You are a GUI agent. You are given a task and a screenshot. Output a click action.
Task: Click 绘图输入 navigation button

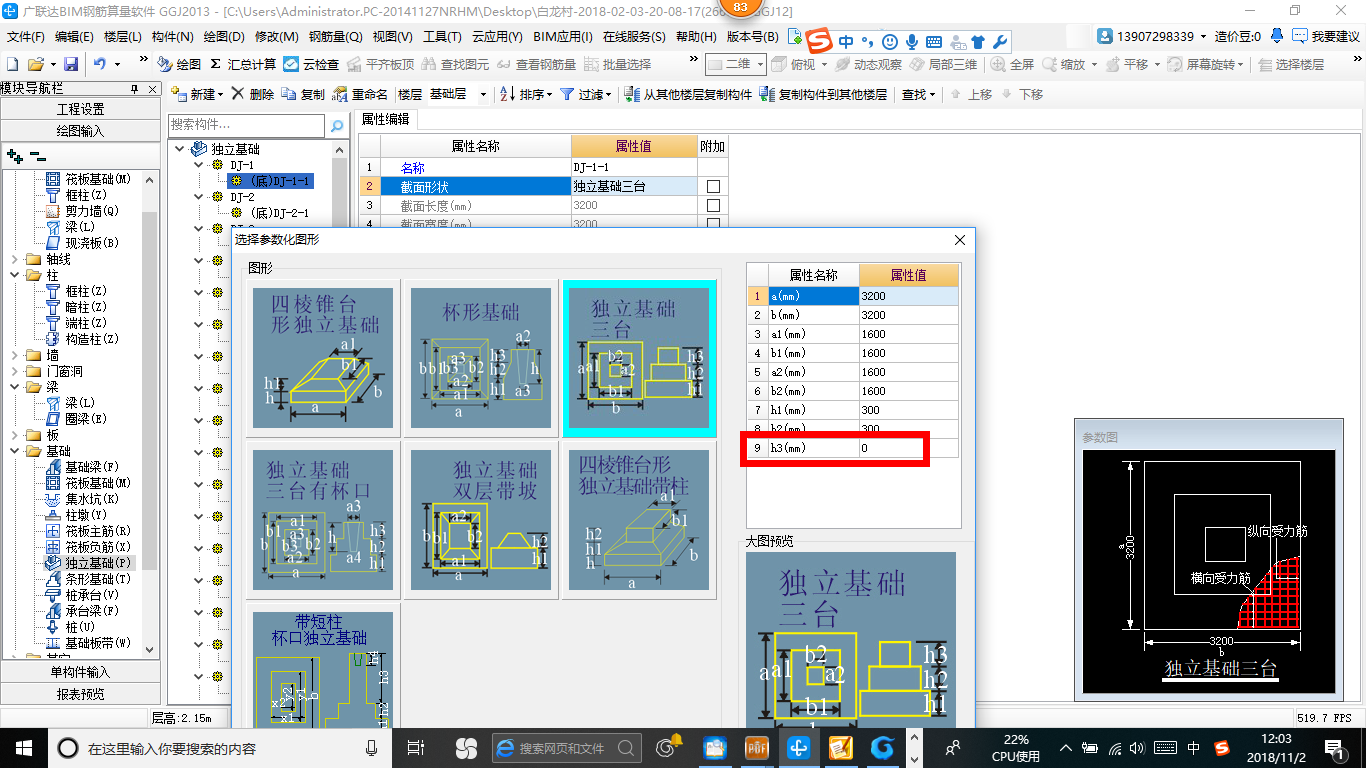[x=80, y=131]
